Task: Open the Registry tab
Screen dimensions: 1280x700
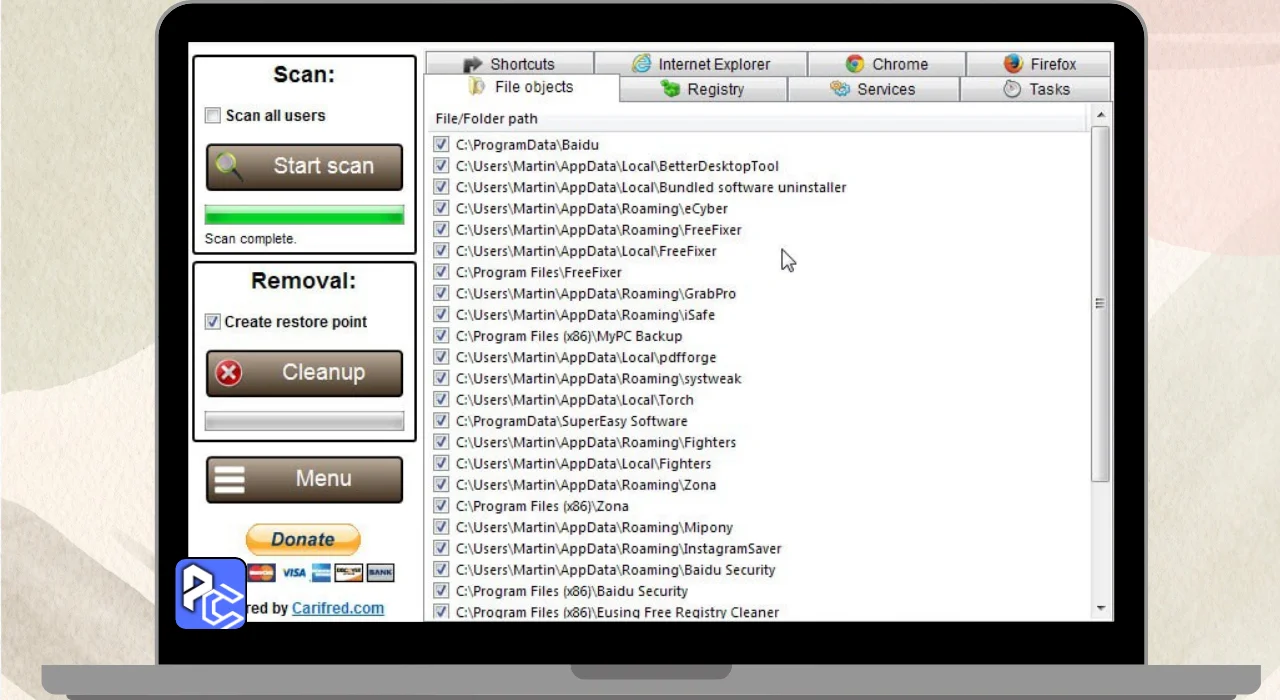Action: click(704, 89)
